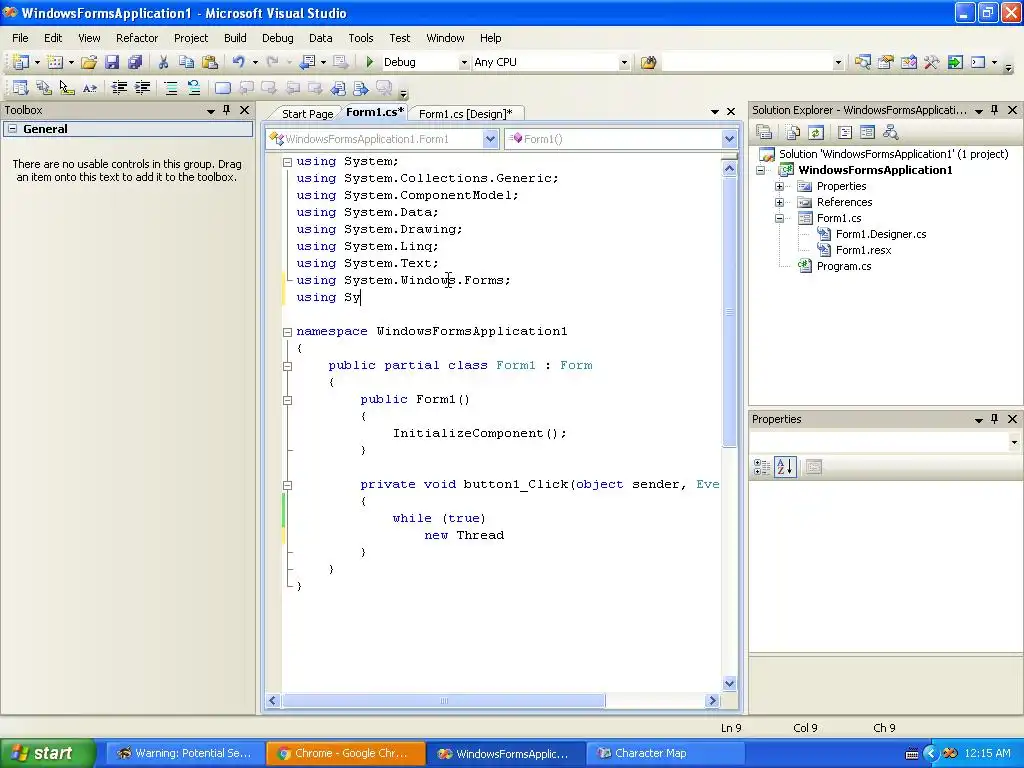Click the Start Page green arrow toolbar icon
Image resolution: width=1024 pixels, height=768 pixels.
(x=955, y=62)
